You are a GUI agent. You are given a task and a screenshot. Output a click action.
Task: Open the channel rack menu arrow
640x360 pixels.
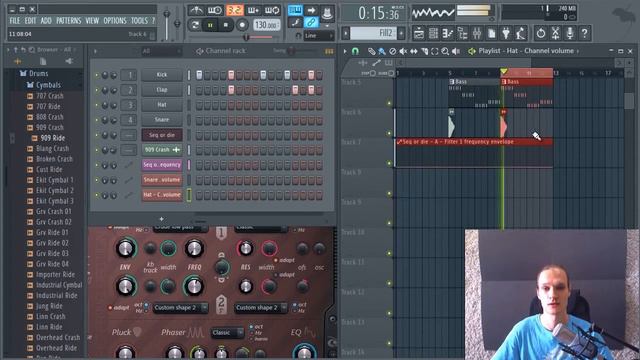click(95, 51)
